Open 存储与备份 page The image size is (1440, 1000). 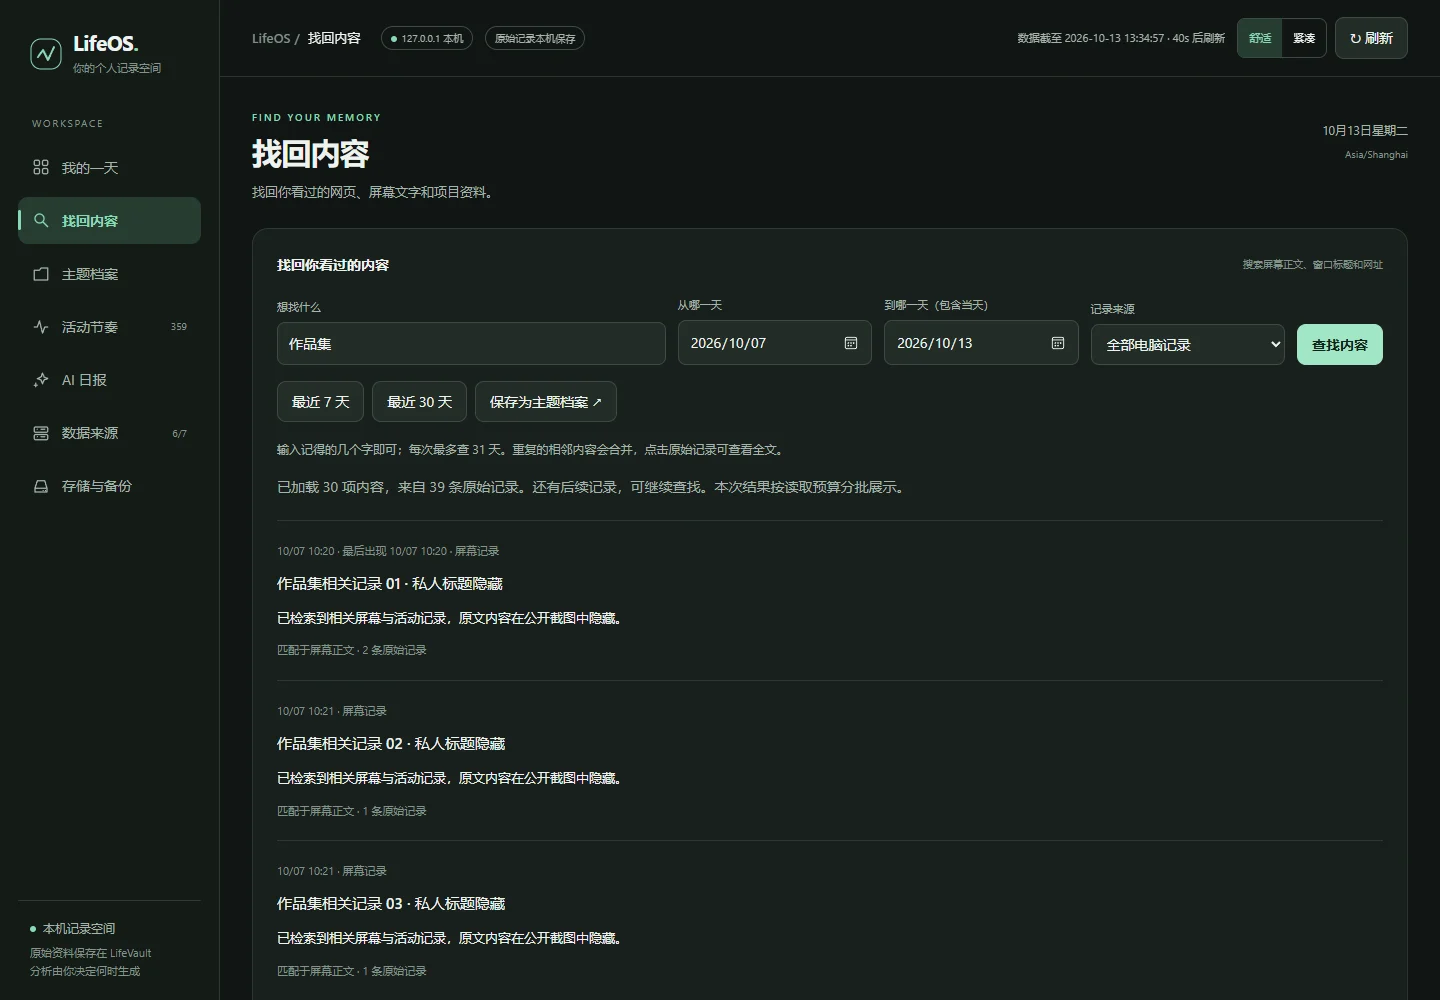click(109, 486)
